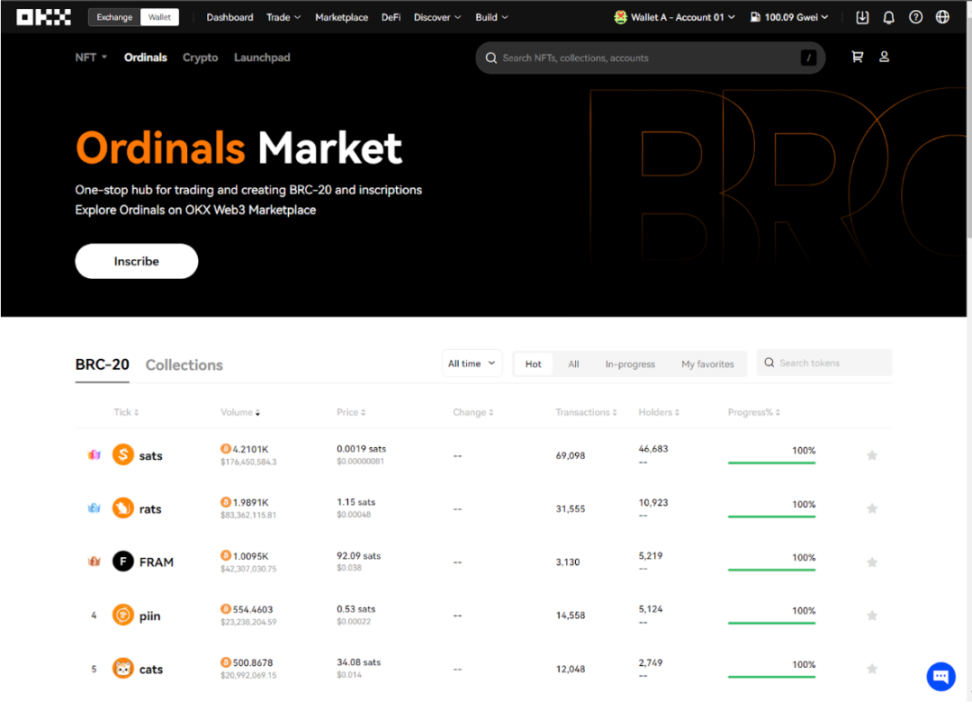Open the shopping cart icon

857,58
